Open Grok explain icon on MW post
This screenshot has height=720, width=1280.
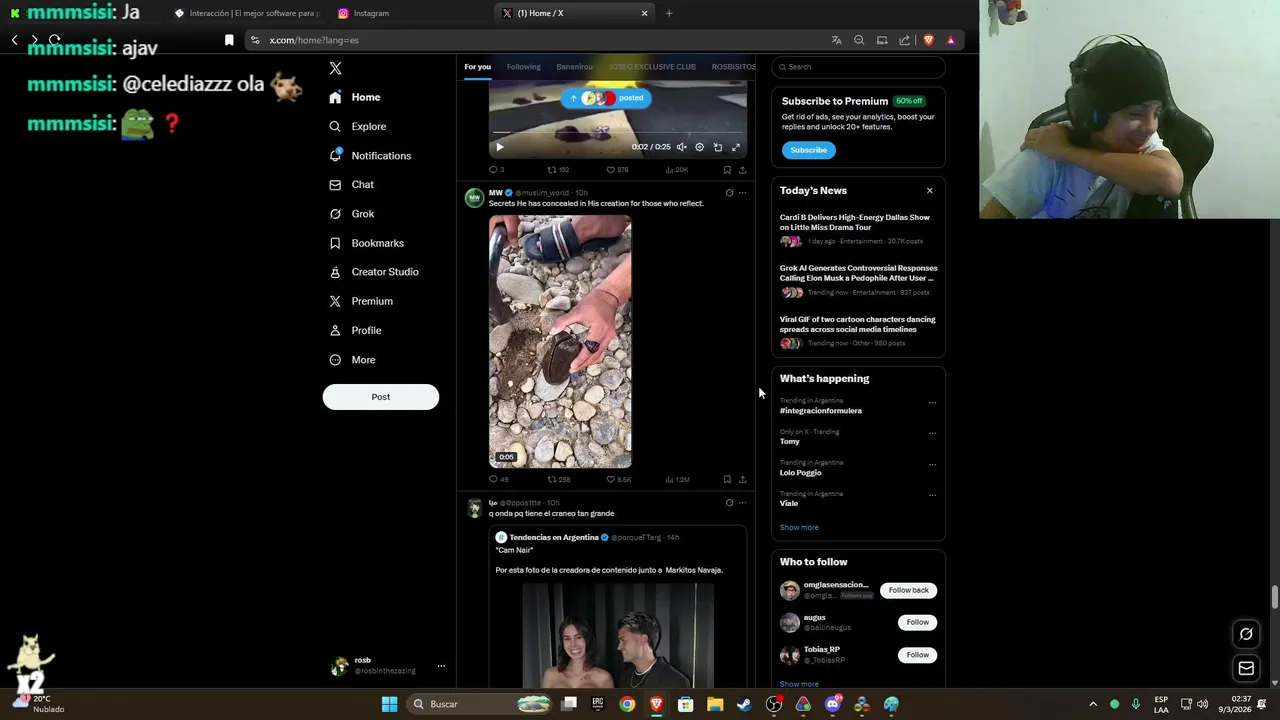[x=729, y=193]
